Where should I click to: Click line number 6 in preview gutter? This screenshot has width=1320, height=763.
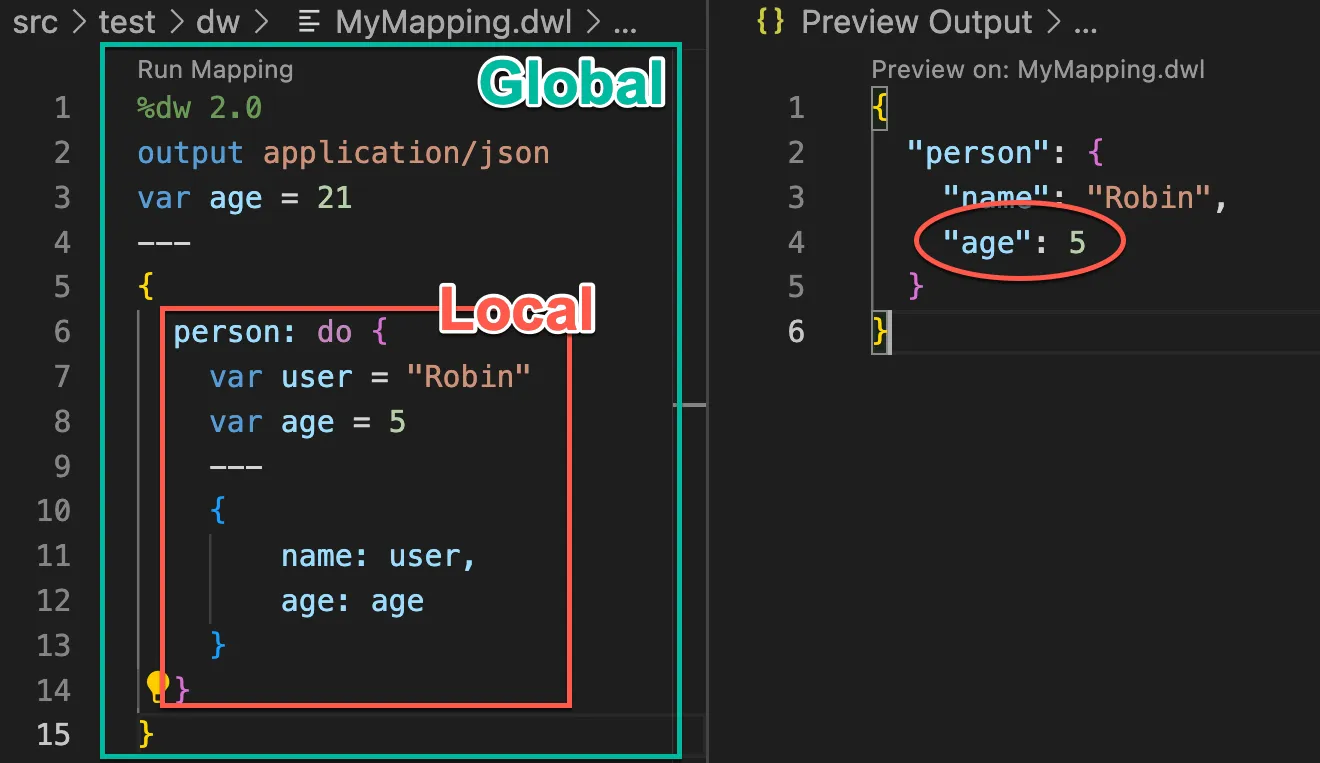[796, 331]
